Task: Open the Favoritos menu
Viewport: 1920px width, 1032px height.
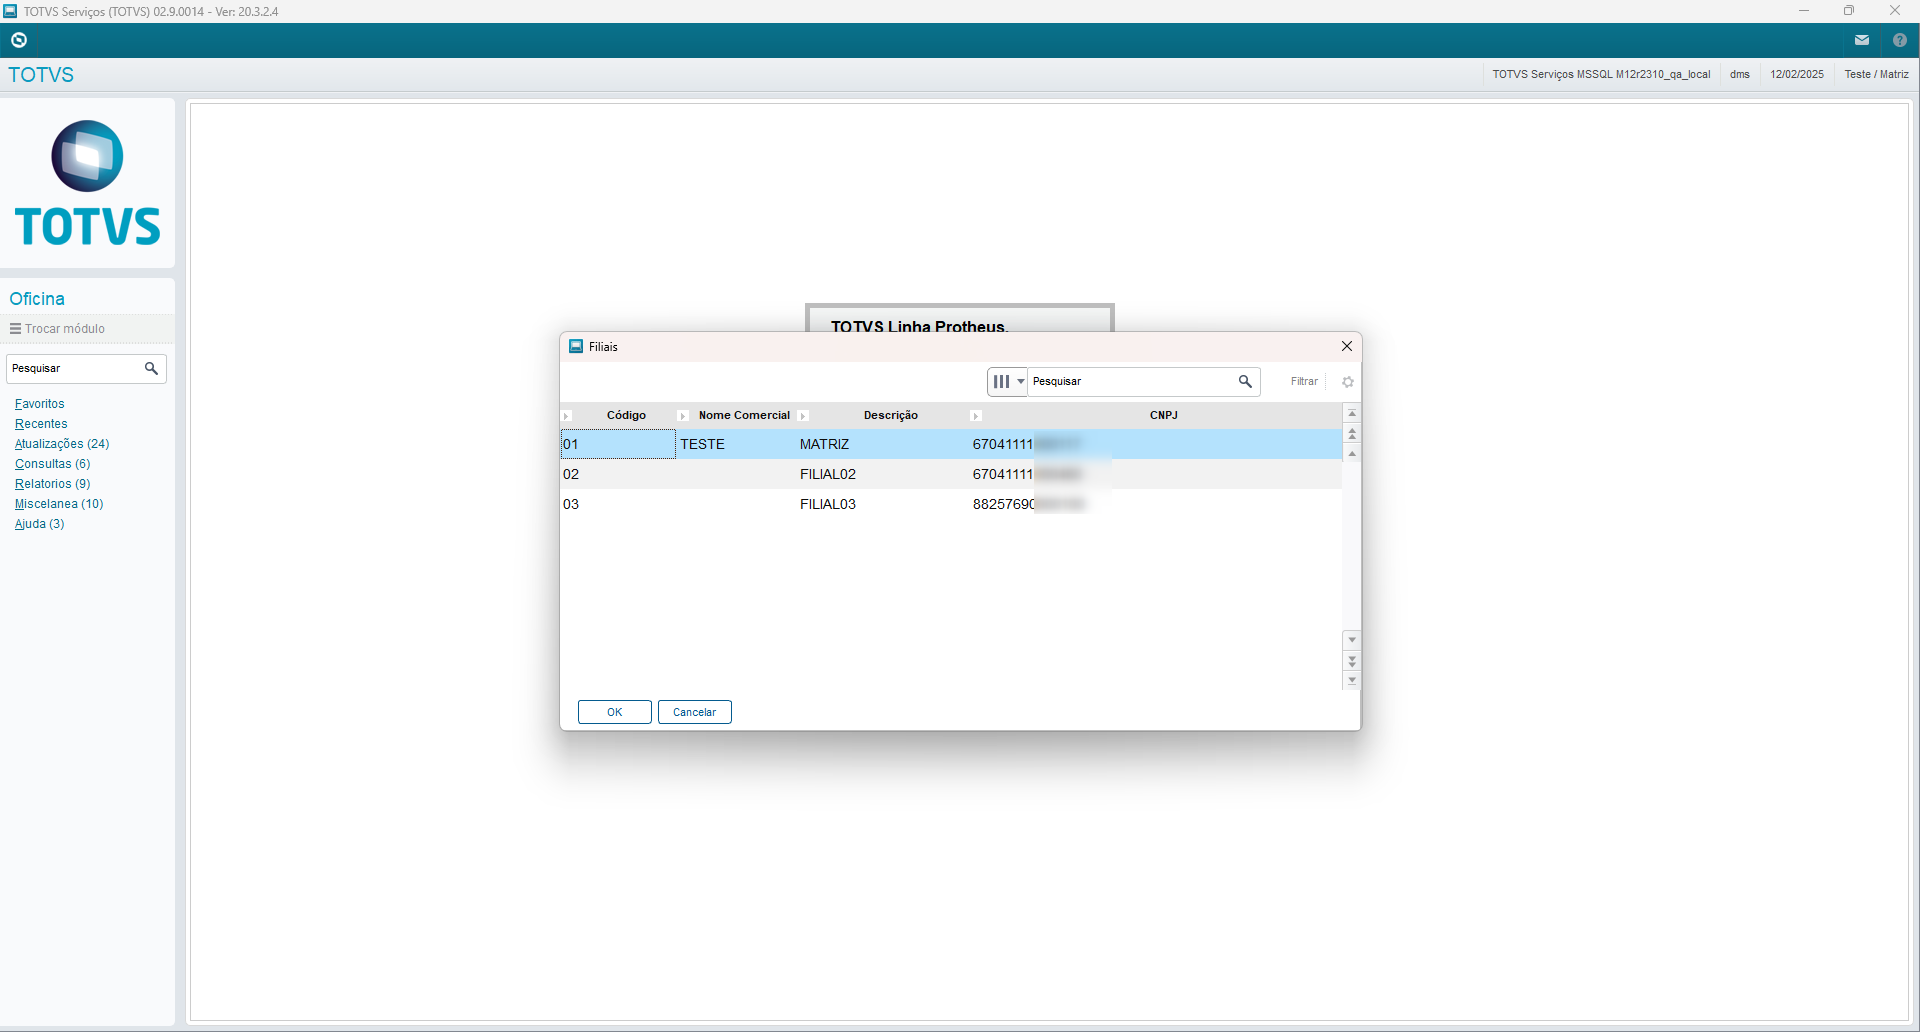Action: [x=39, y=404]
